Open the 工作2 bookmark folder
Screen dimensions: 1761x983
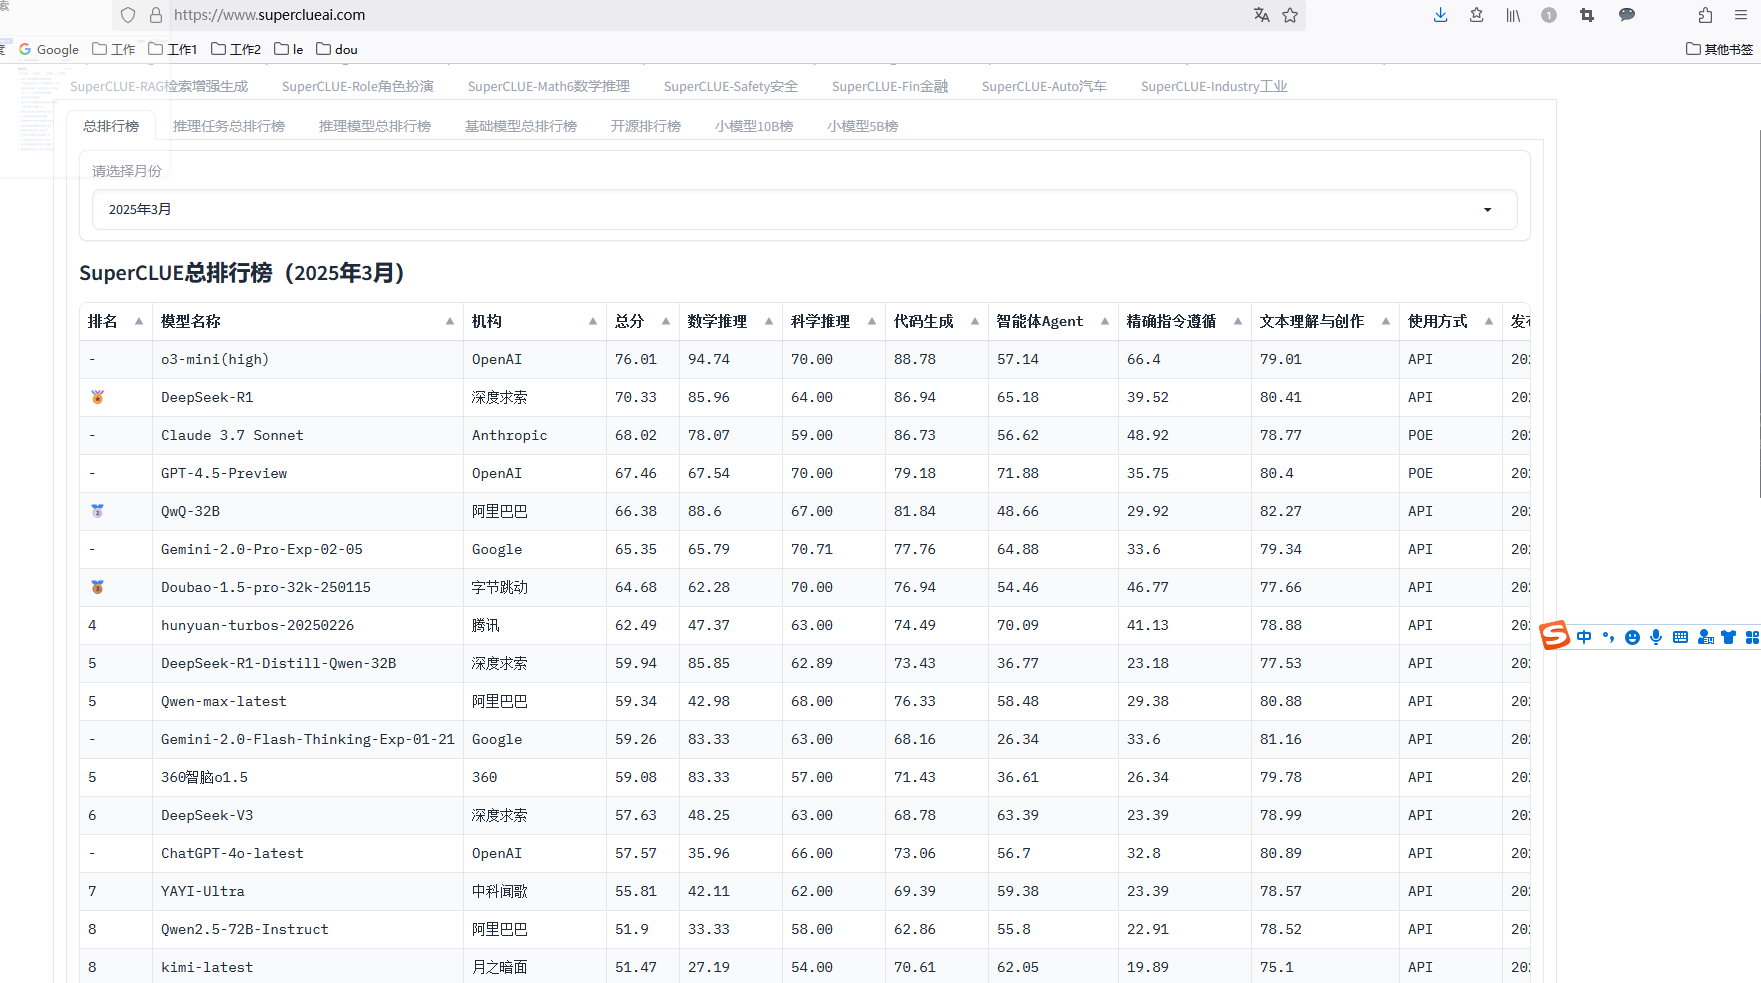[x=235, y=49]
